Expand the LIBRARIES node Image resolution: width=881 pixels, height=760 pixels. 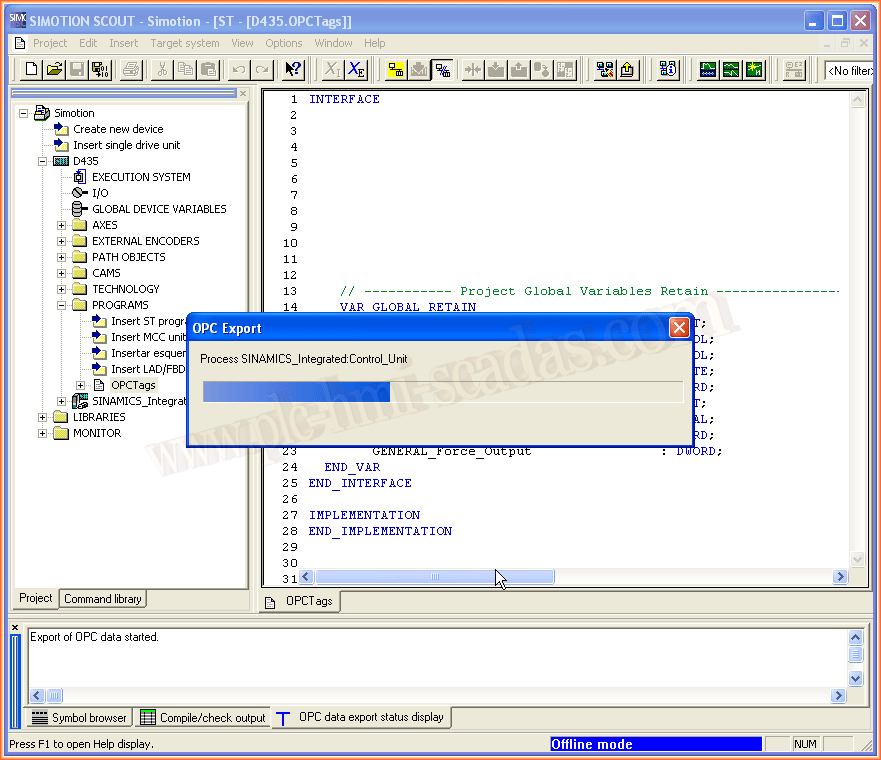click(x=43, y=417)
